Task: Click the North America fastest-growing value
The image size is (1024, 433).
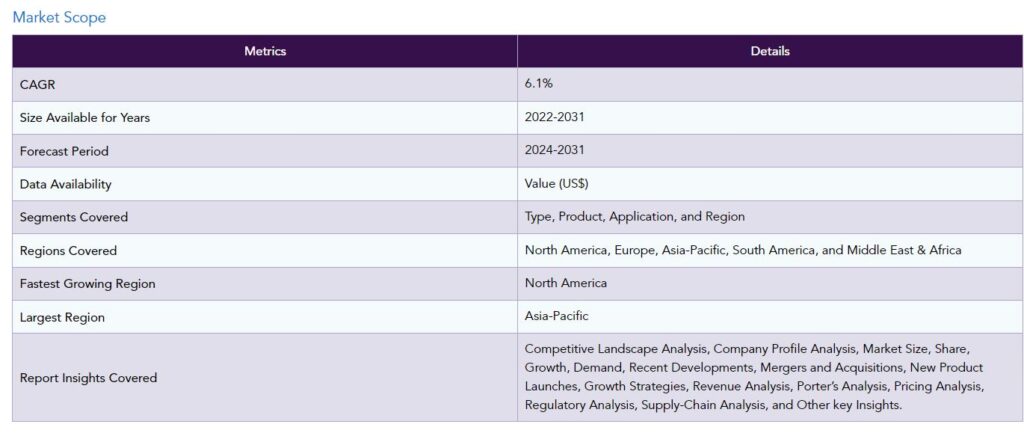Action: pos(566,283)
